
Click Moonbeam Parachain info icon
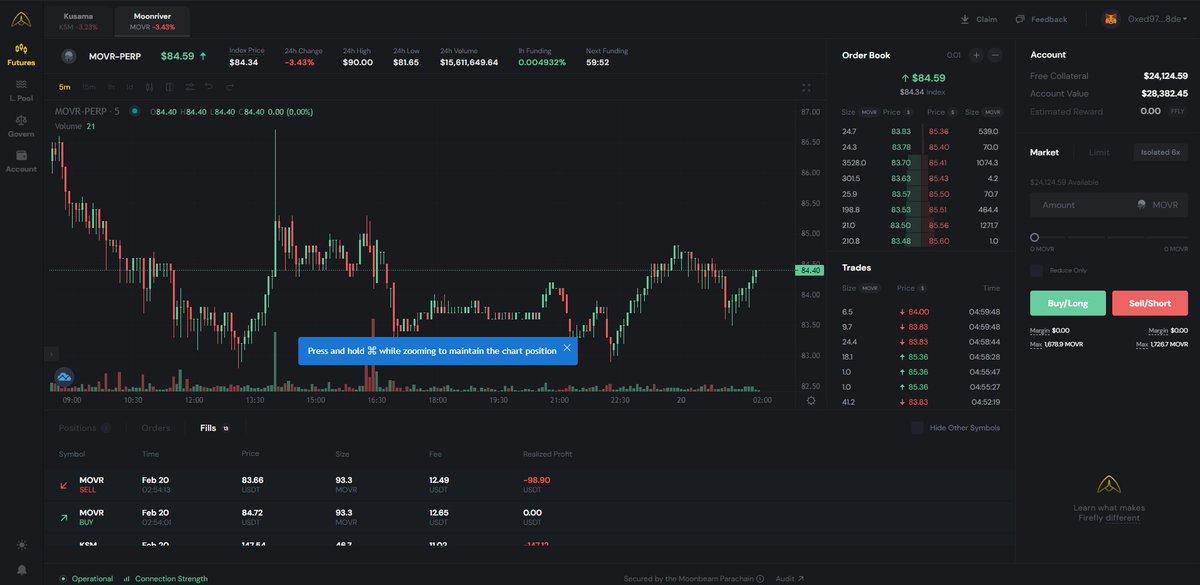click(x=761, y=578)
